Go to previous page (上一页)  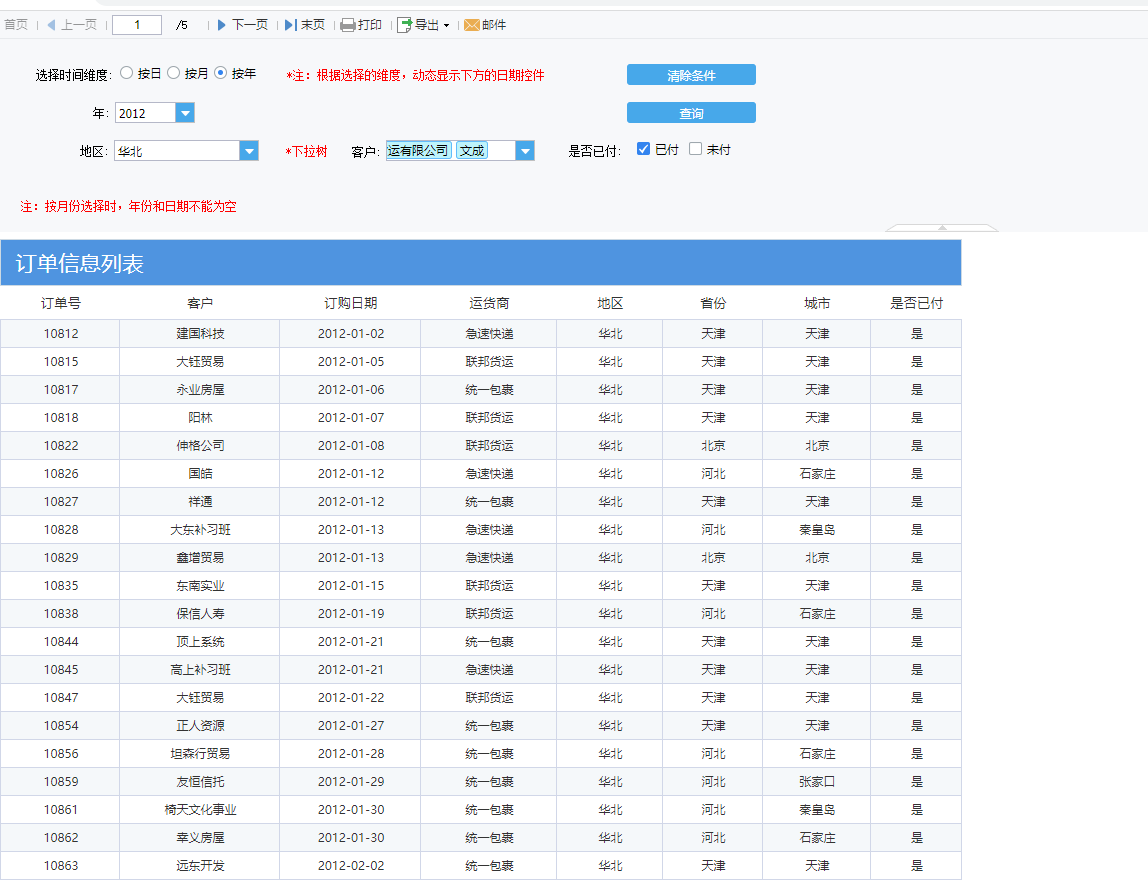[x=71, y=25]
